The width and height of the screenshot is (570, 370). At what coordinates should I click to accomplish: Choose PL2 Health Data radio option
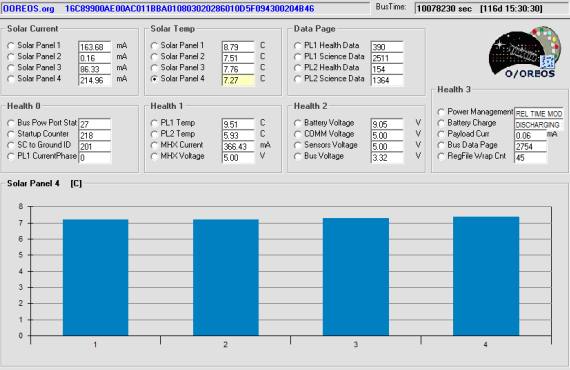[x=297, y=68]
